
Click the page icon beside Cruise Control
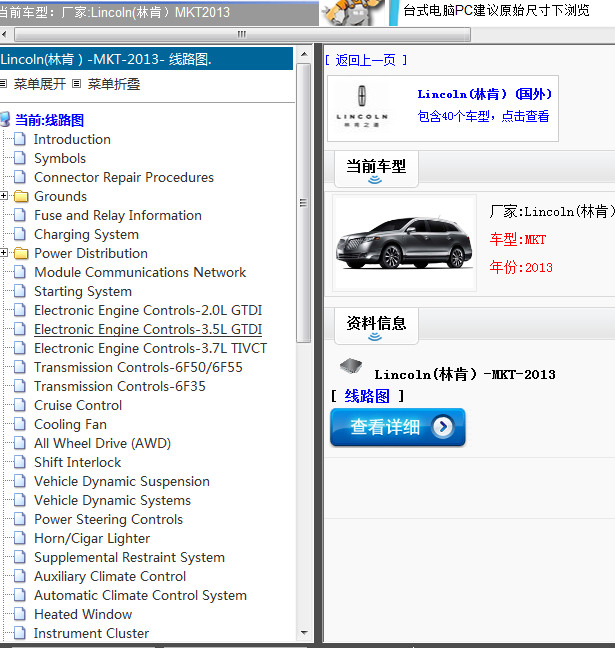[x=20, y=406]
